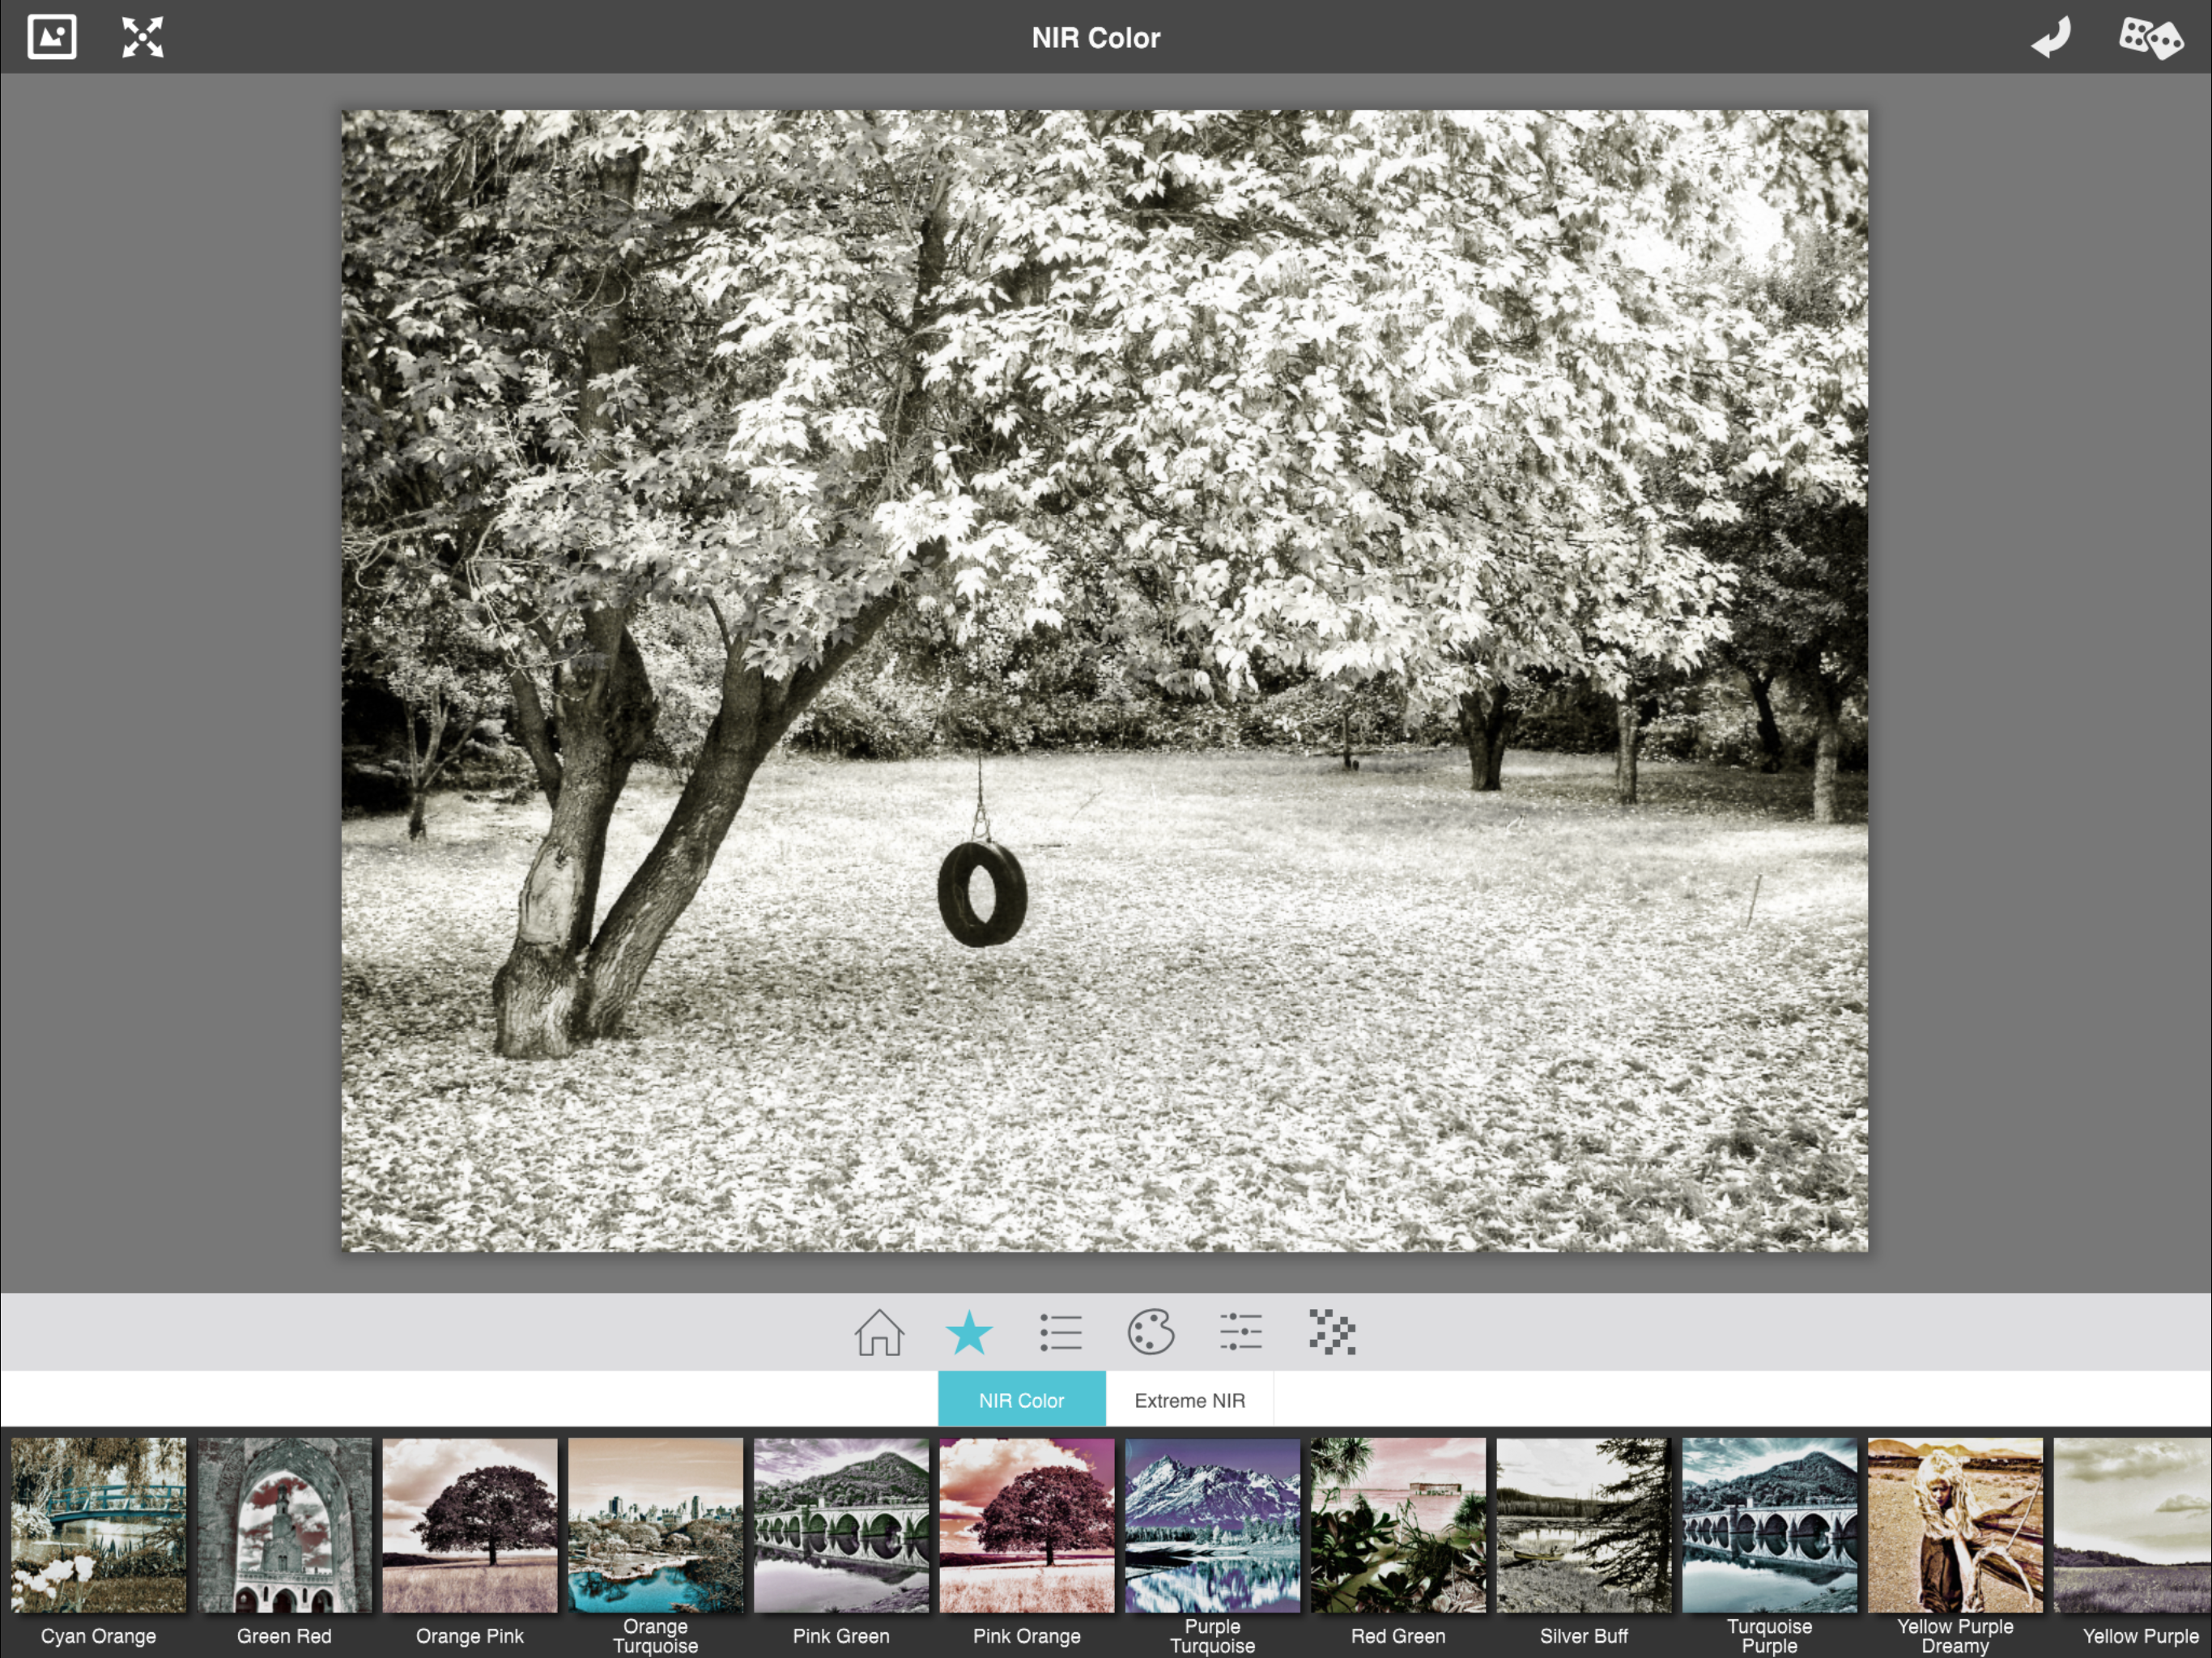Choose the Orange Turquoise preset thumbnail
The height and width of the screenshot is (1658, 2212).
(655, 1525)
